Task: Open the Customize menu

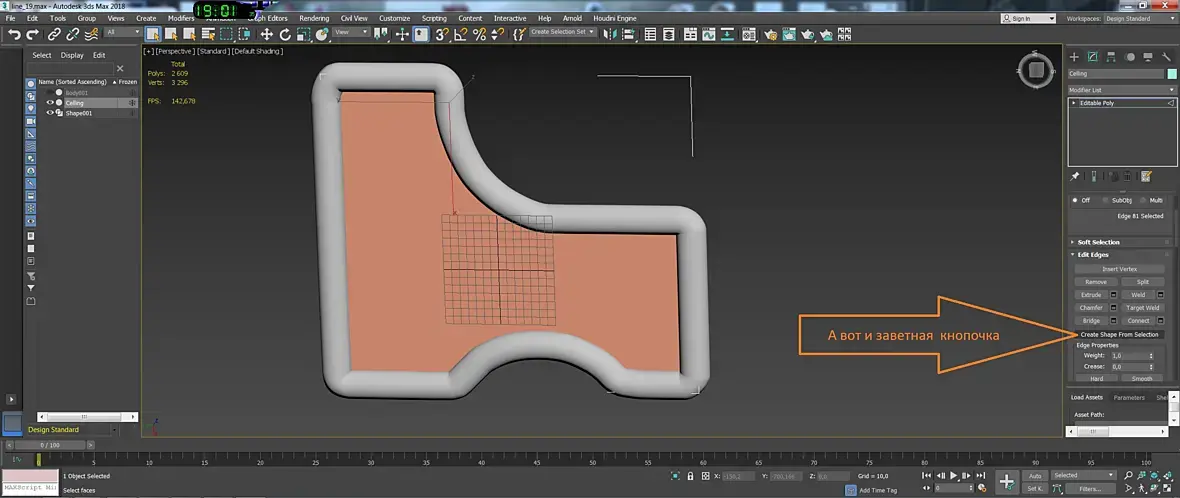Action: [394, 18]
